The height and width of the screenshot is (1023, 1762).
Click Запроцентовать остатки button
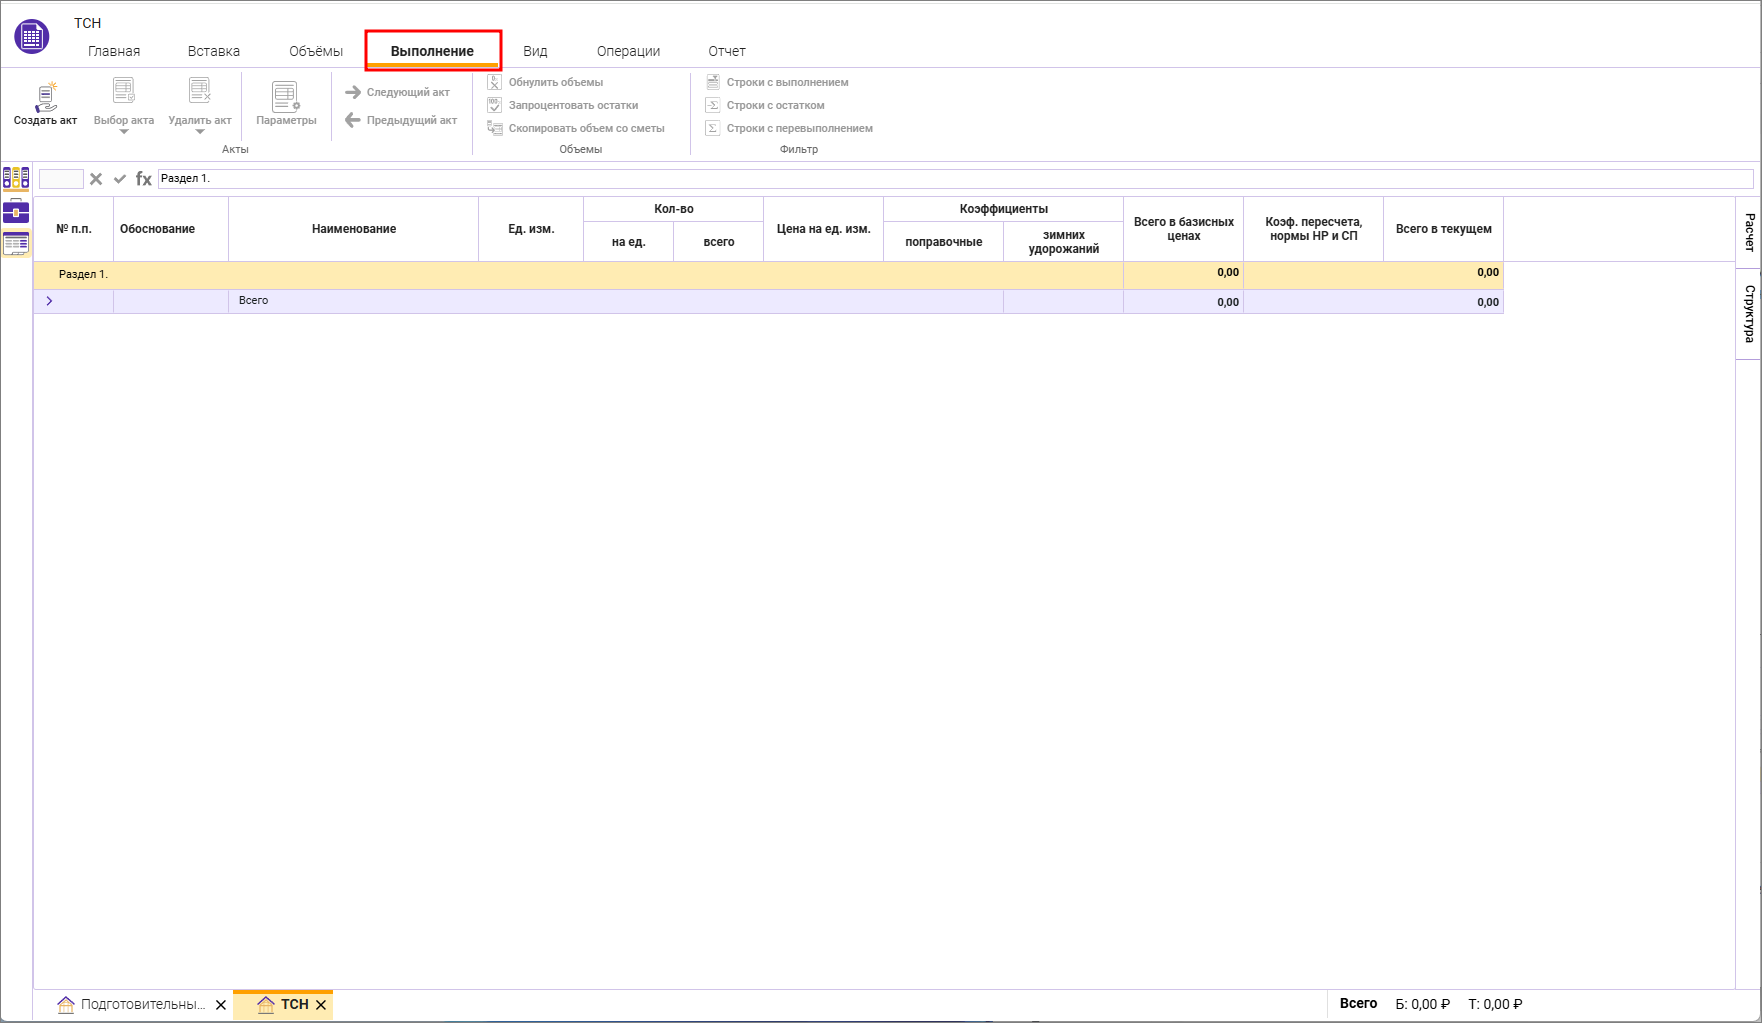[573, 105]
